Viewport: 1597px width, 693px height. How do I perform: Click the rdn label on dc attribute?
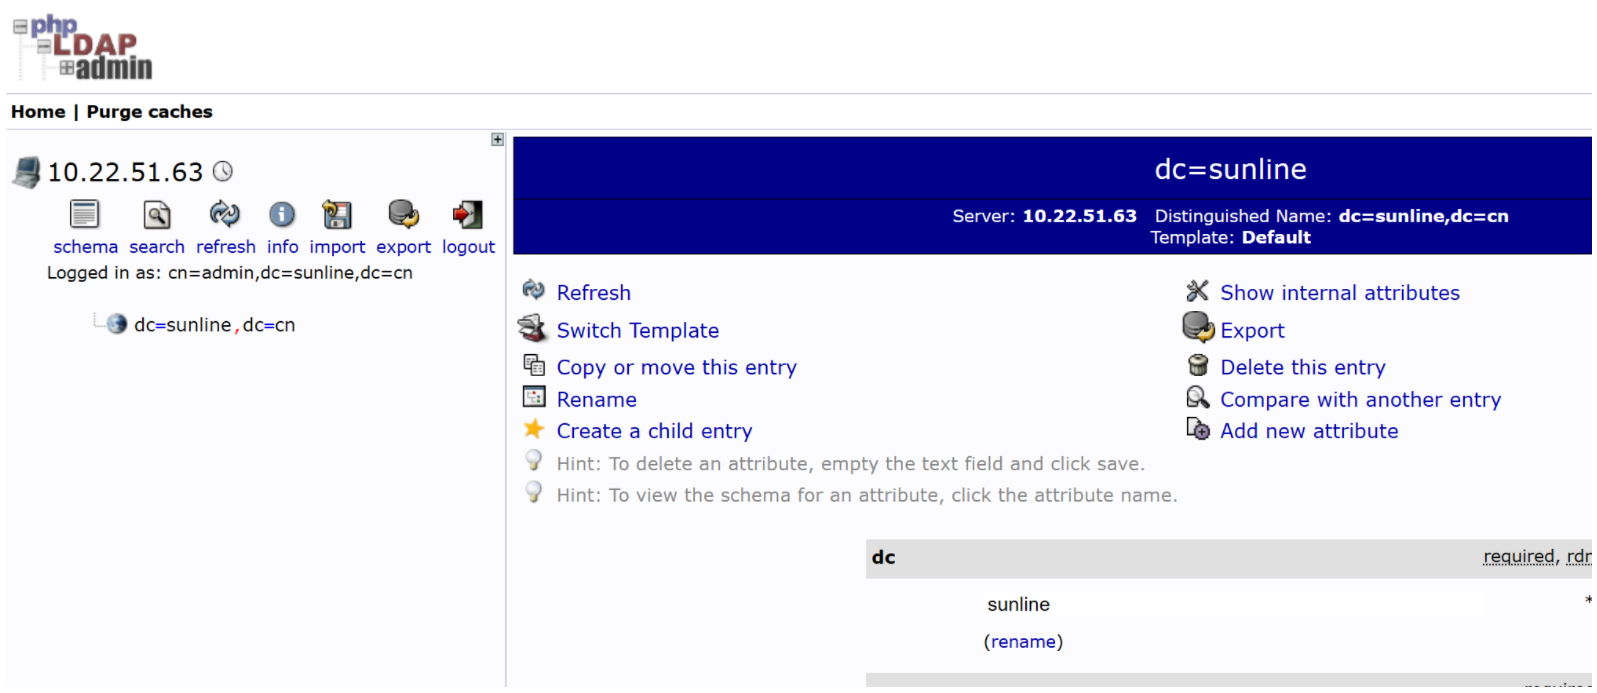(x=1578, y=557)
